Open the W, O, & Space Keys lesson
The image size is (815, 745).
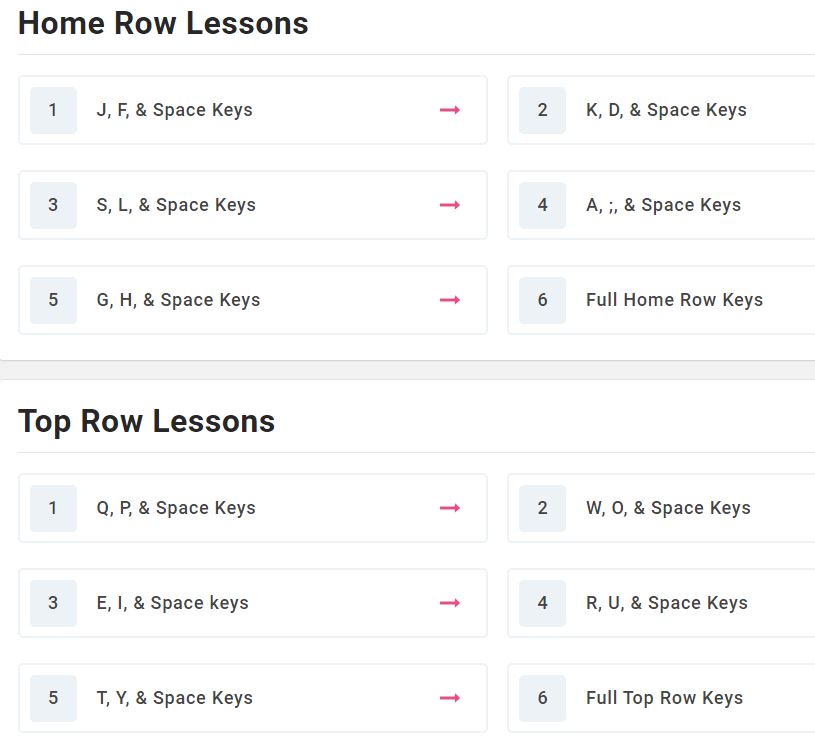(661, 508)
